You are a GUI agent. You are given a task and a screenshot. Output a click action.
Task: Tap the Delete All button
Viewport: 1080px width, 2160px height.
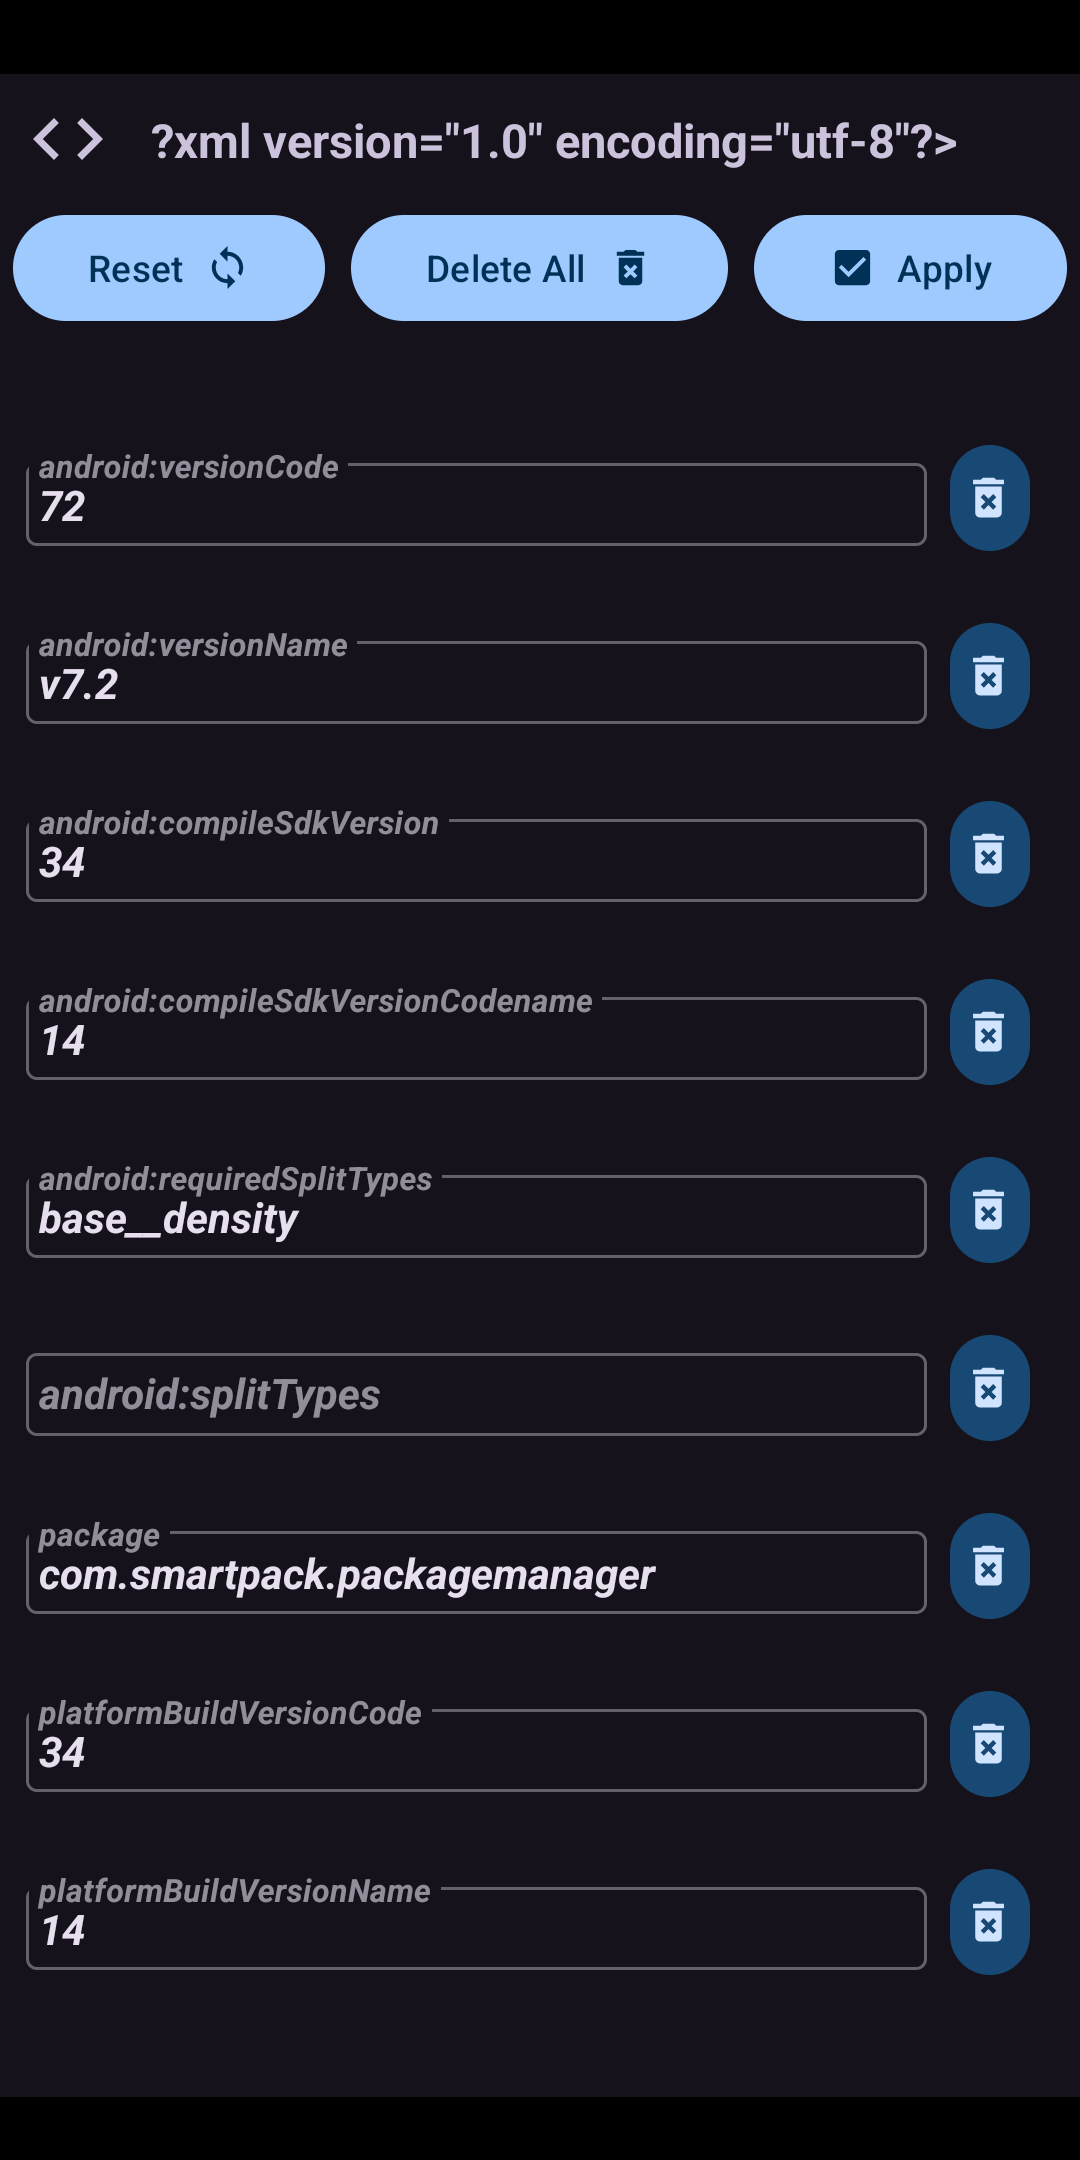[539, 268]
